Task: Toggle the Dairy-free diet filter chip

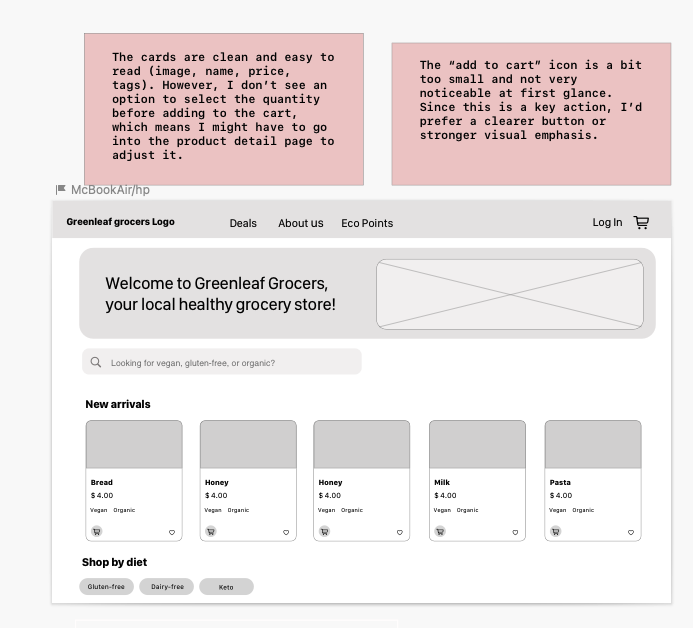Action: [x=166, y=587]
